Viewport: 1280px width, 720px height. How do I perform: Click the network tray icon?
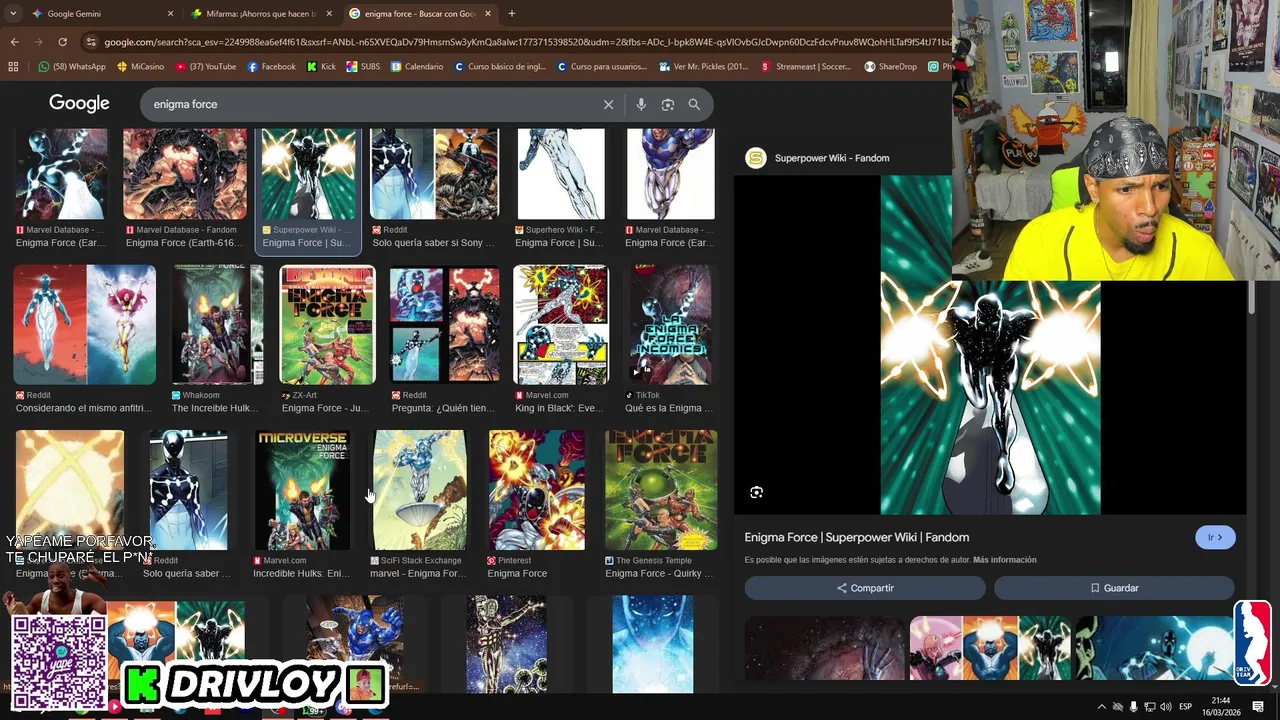(1150, 707)
